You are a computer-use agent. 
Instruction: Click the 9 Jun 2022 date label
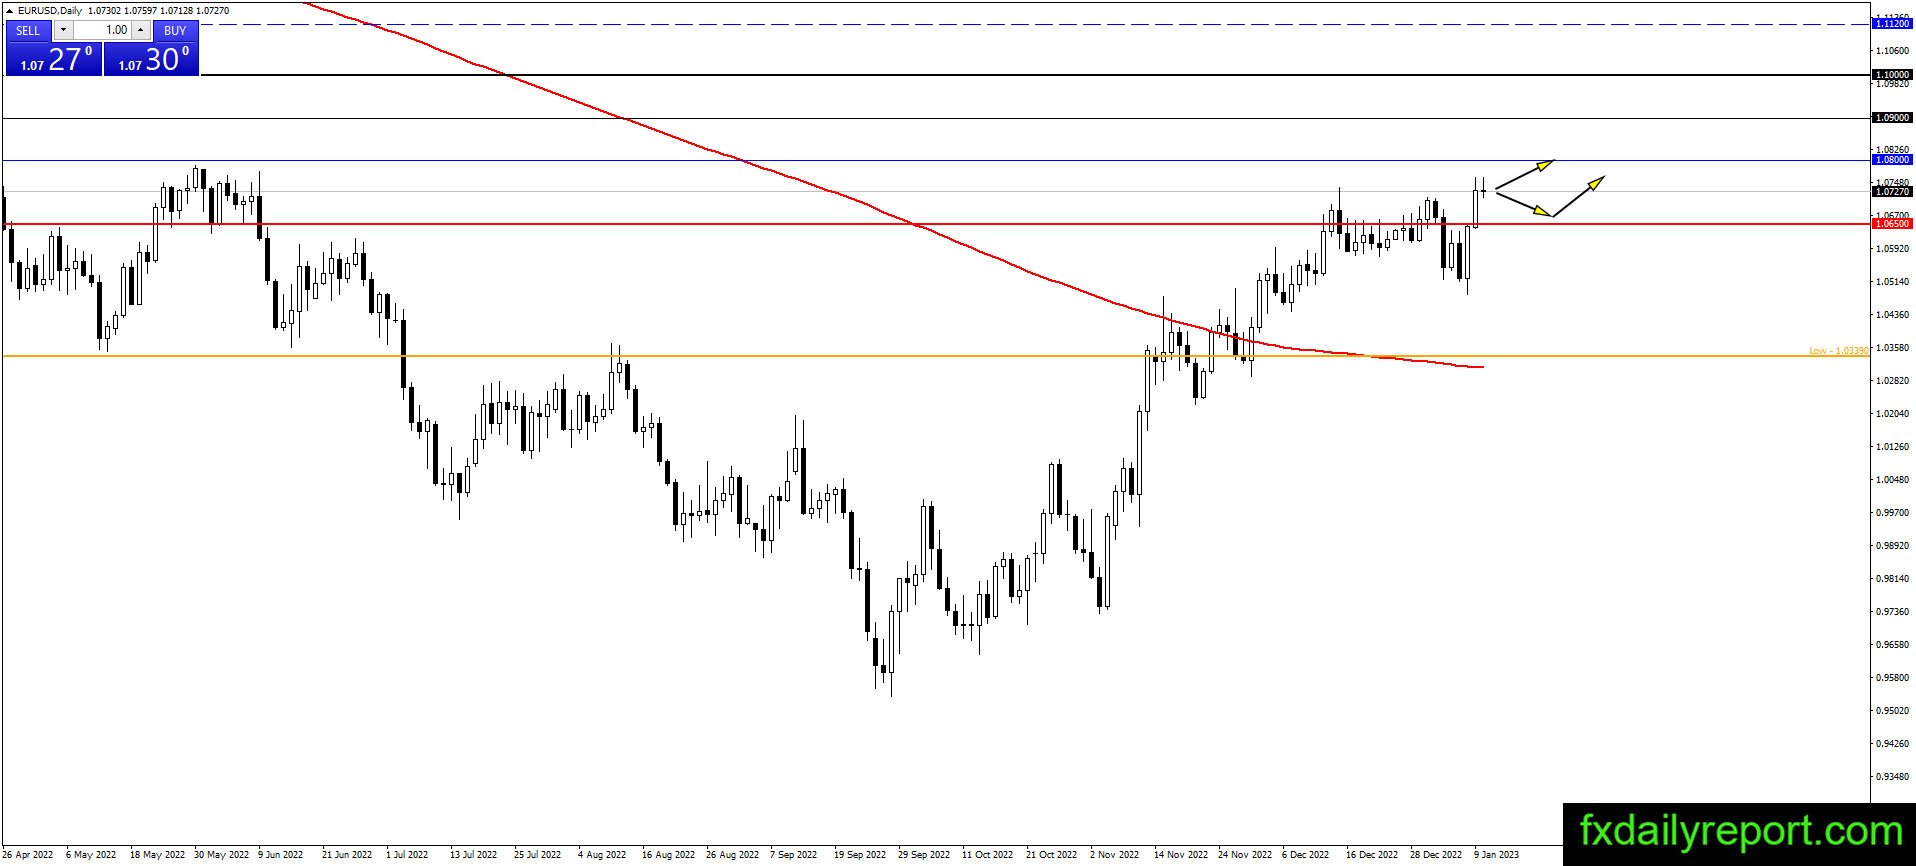(280, 855)
